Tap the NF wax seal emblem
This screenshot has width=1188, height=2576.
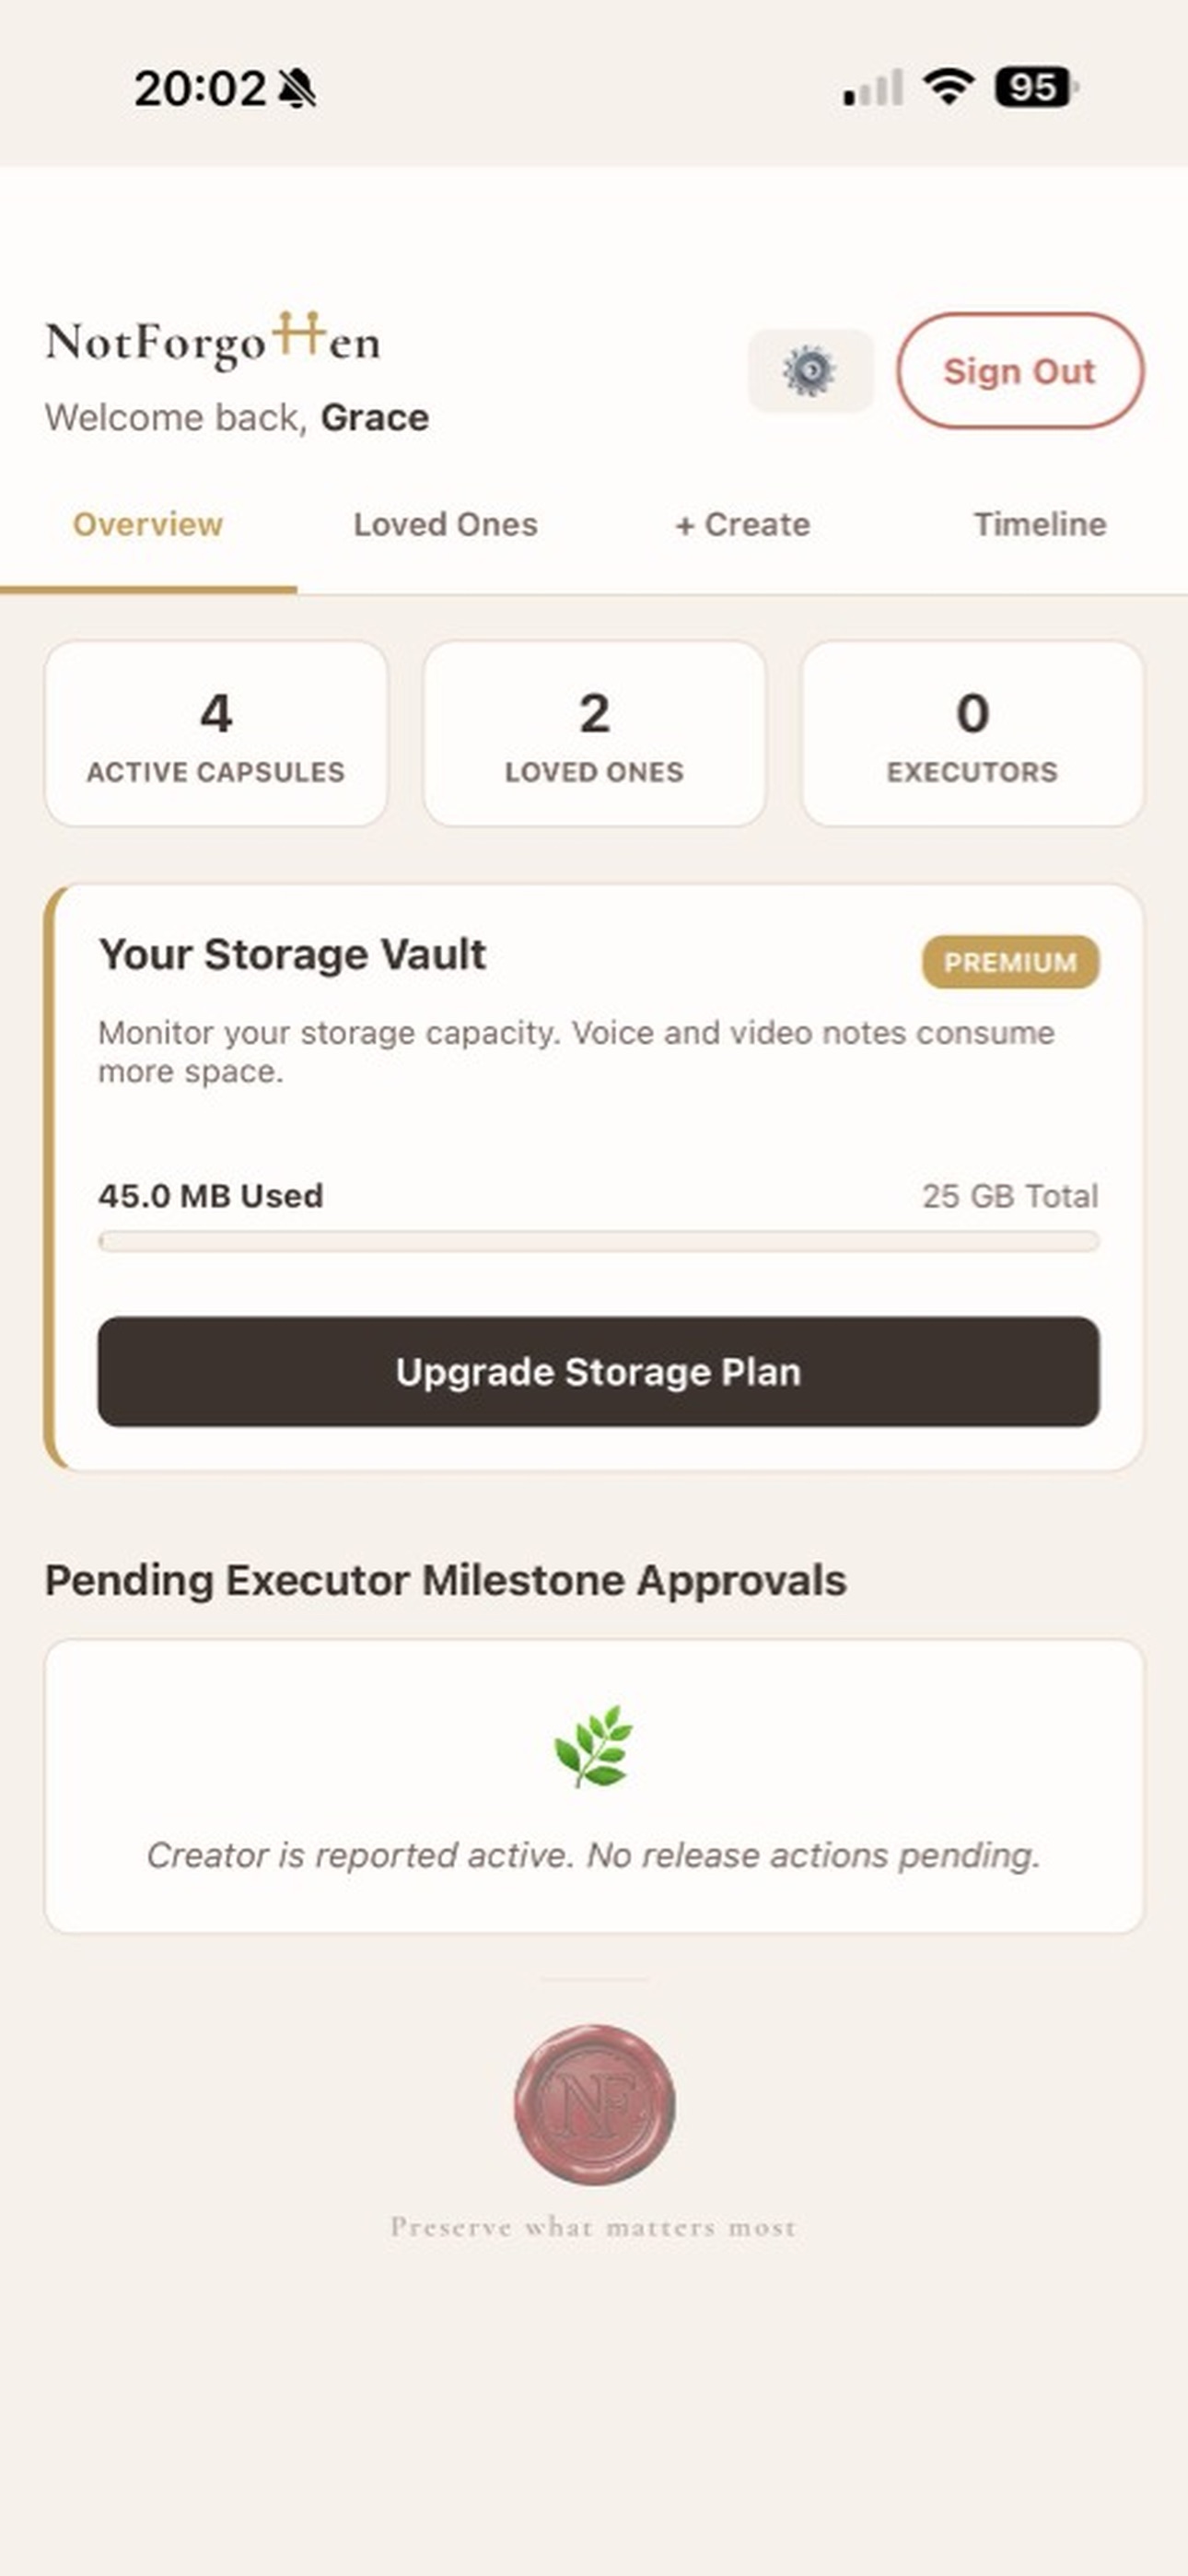coord(594,2105)
